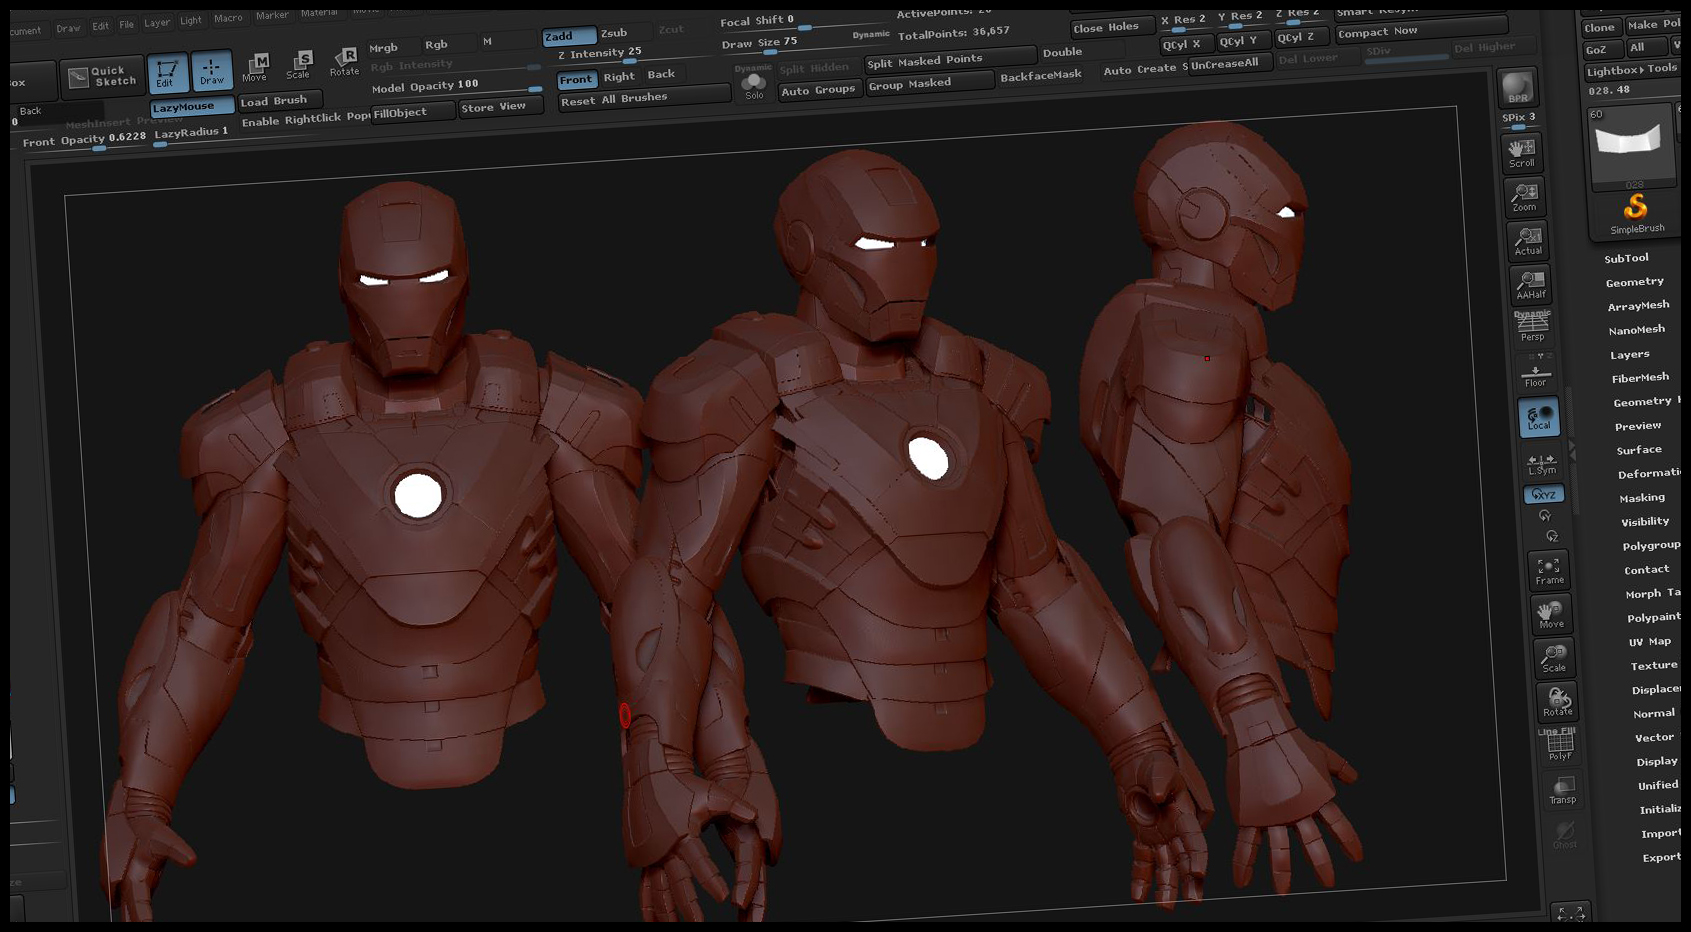Click the Frame mesh icon

point(1549,570)
